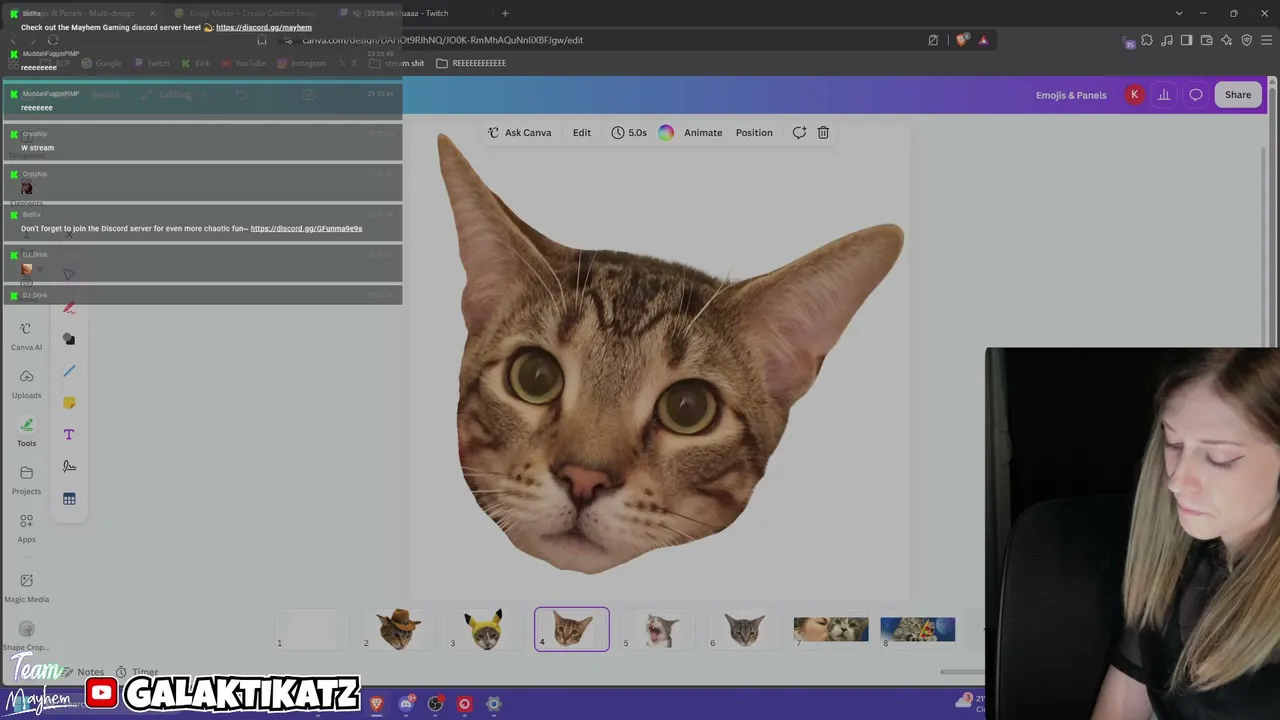Click the Emojis & Panels design title

click(1071, 95)
